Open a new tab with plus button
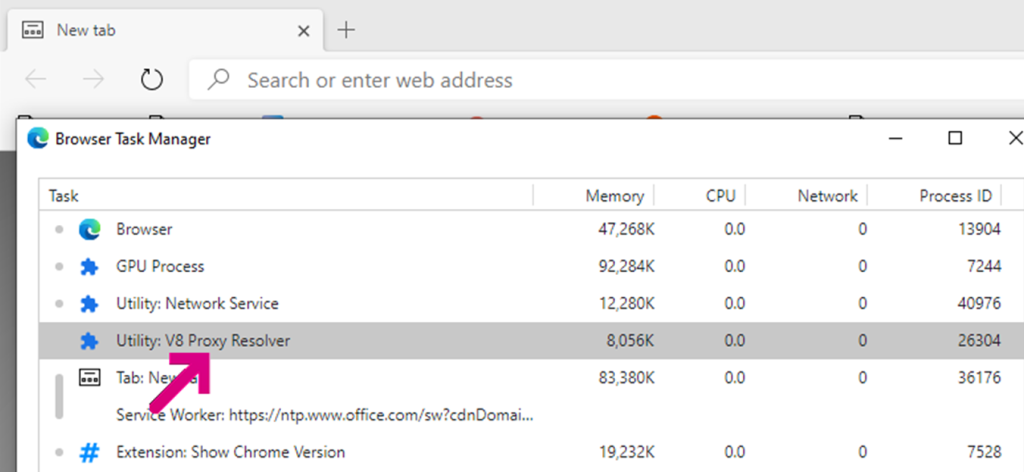 click(x=346, y=30)
